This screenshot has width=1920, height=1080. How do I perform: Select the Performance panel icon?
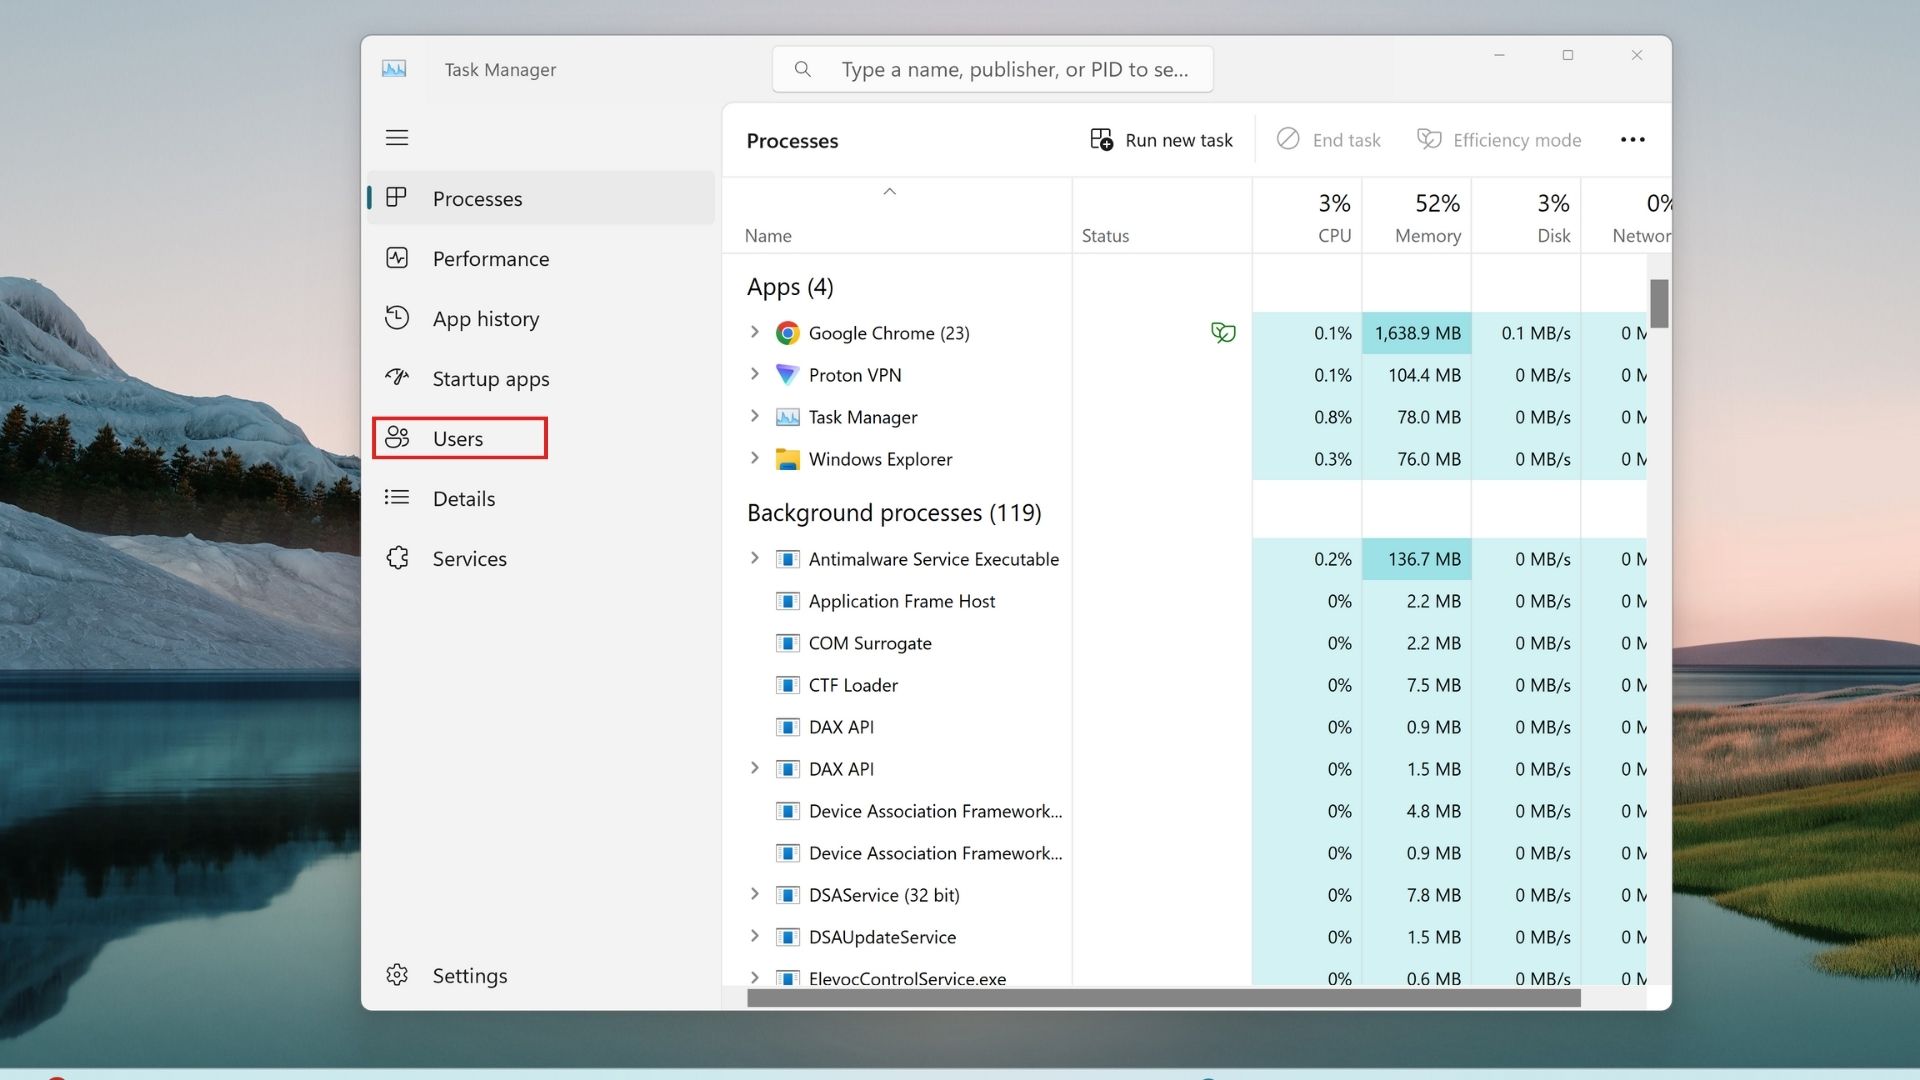[x=396, y=257]
